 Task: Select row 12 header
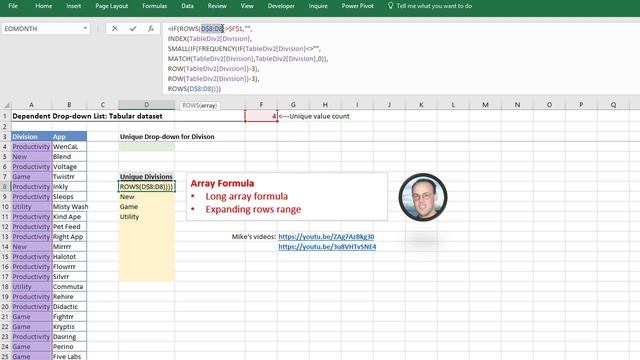click(5, 227)
